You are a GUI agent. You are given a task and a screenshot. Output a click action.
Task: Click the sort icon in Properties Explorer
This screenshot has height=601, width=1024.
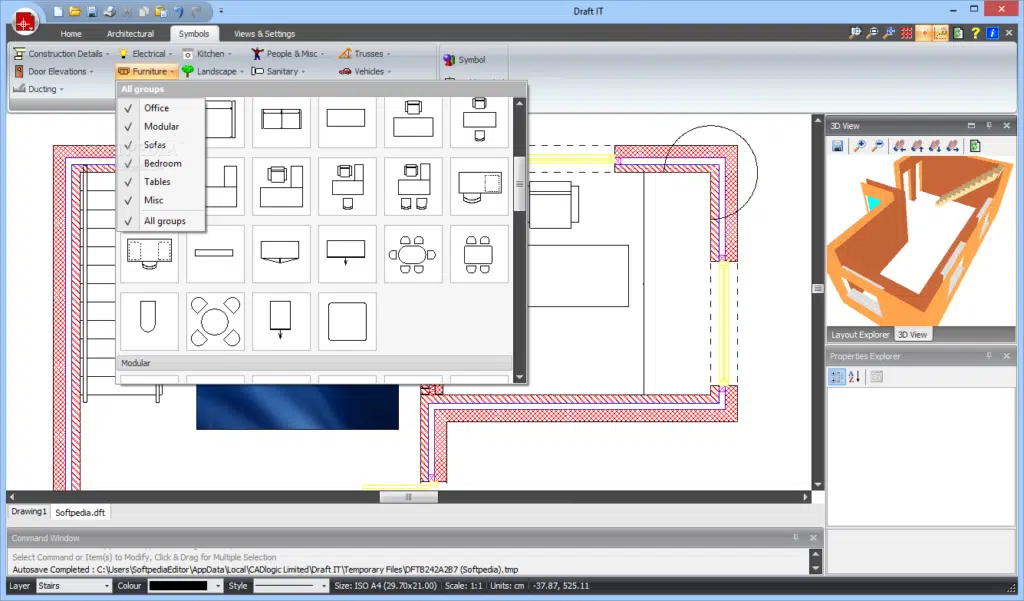click(x=853, y=376)
